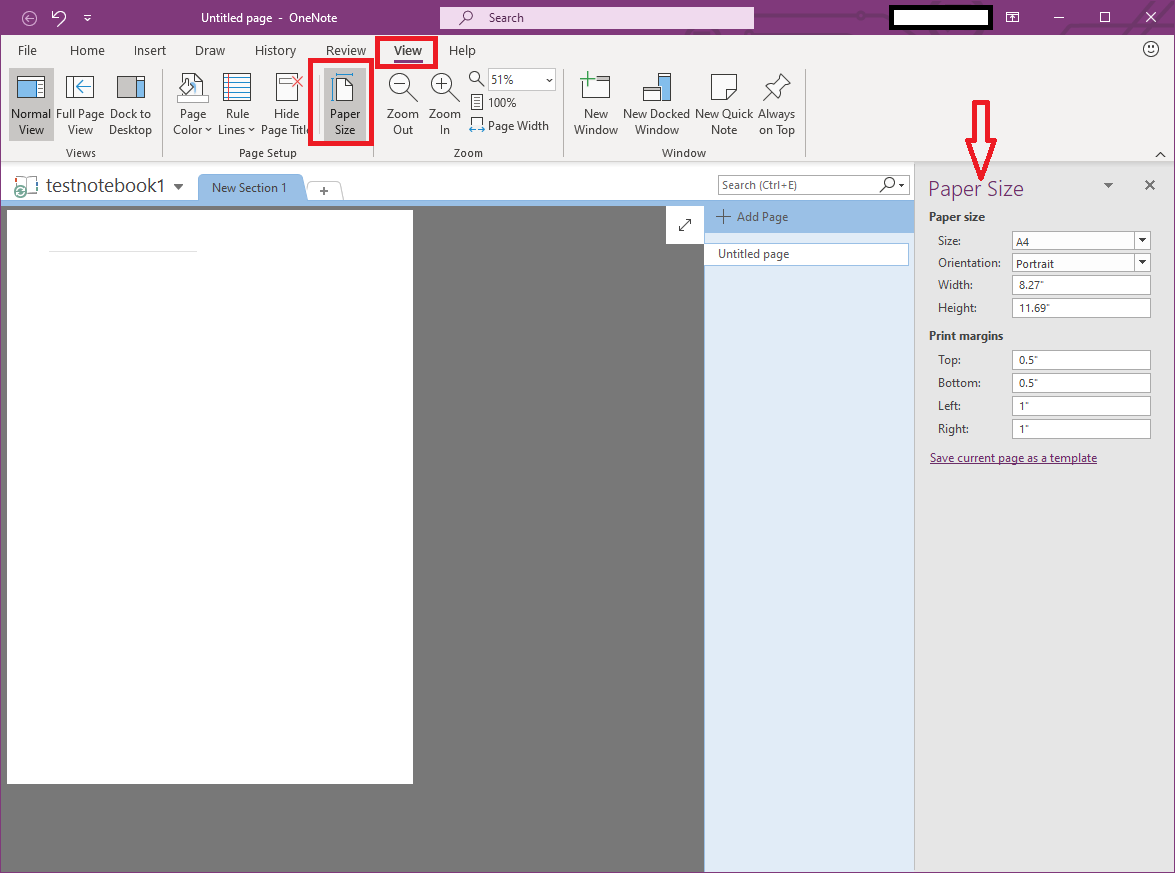Create a New Quick Note
This screenshot has width=1175, height=873.
point(724,104)
